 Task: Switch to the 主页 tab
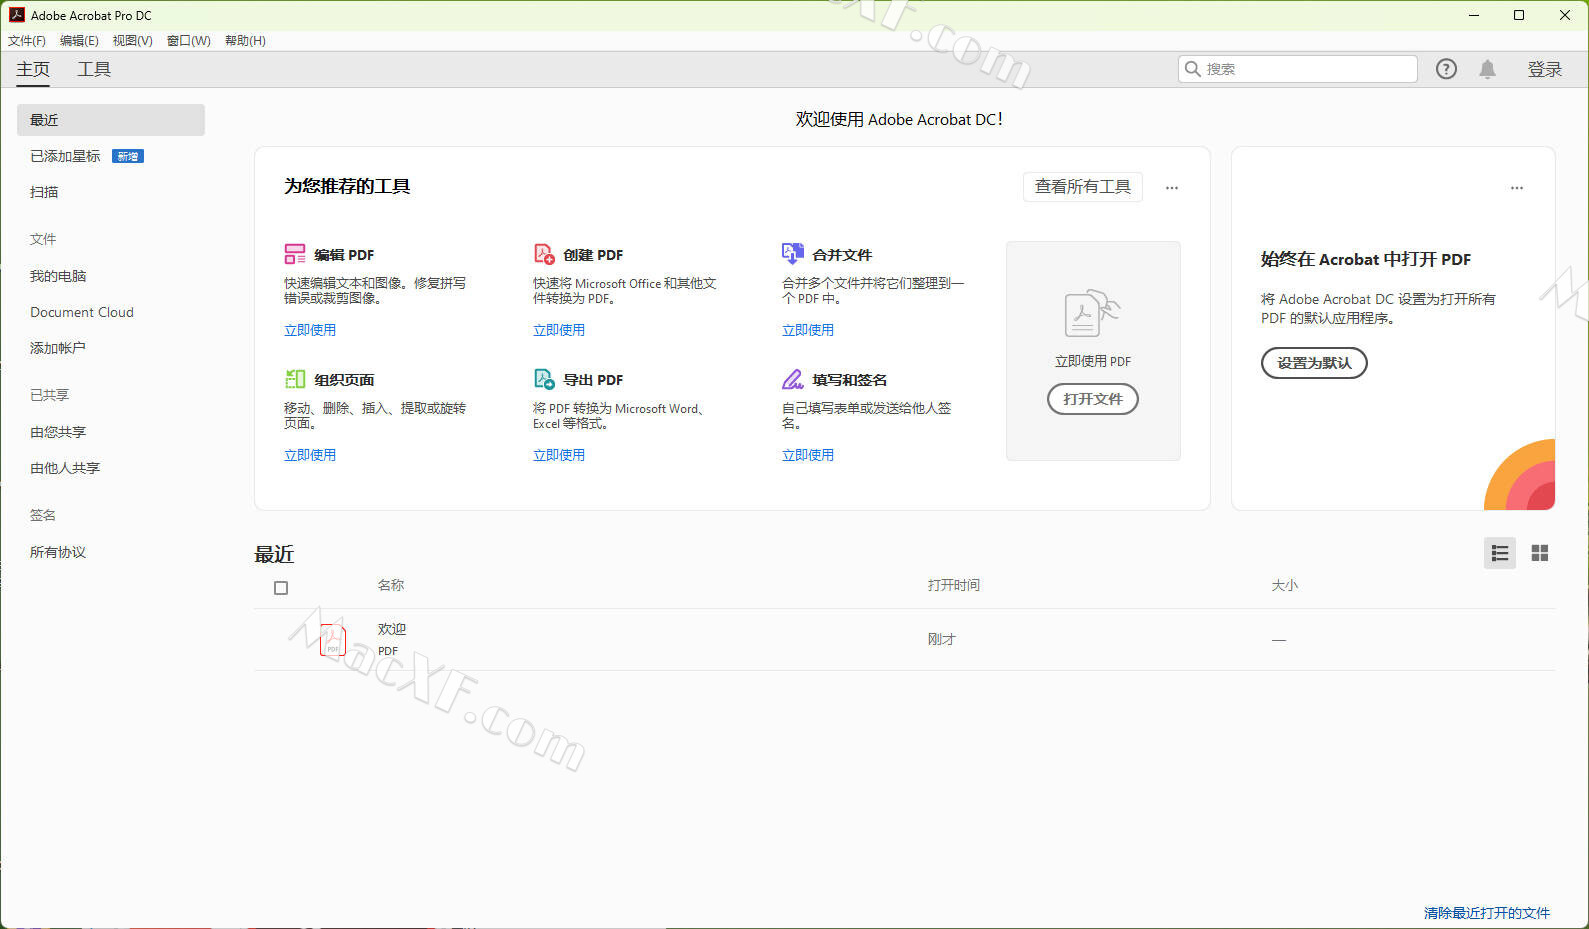pos(33,69)
